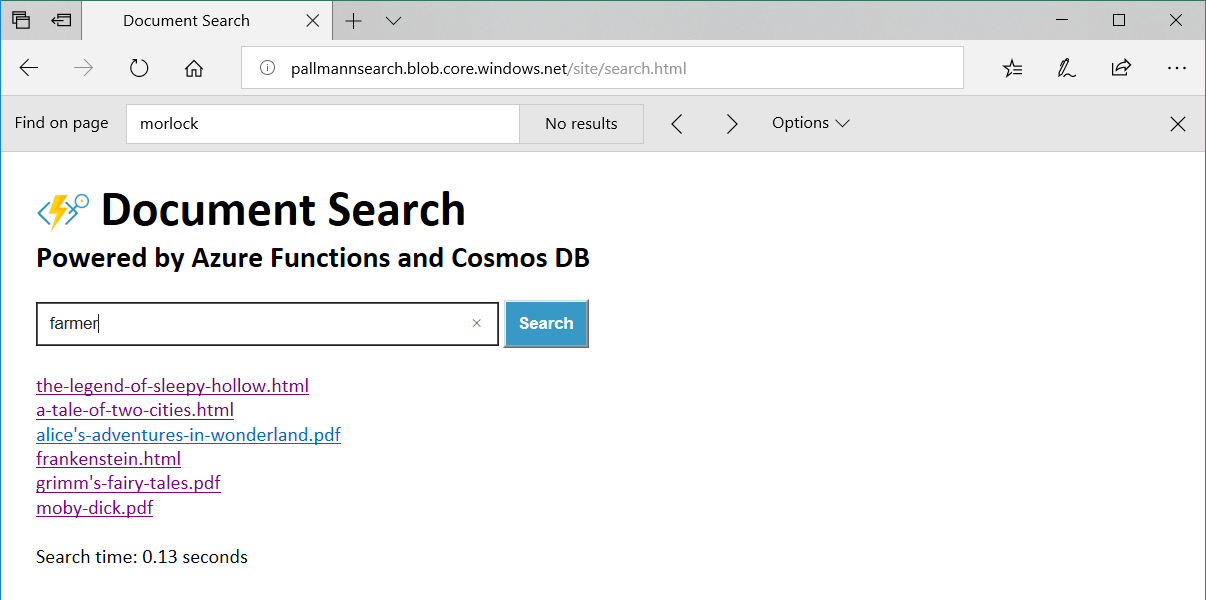Navigate back with the back arrow
Screen dimensions: 1206x600
(x=29, y=68)
